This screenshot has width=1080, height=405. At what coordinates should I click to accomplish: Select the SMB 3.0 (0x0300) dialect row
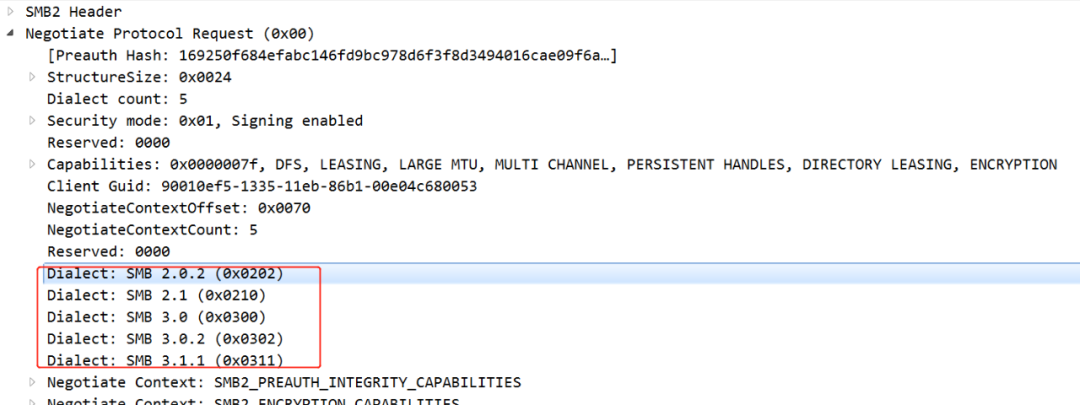tap(157, 317)
